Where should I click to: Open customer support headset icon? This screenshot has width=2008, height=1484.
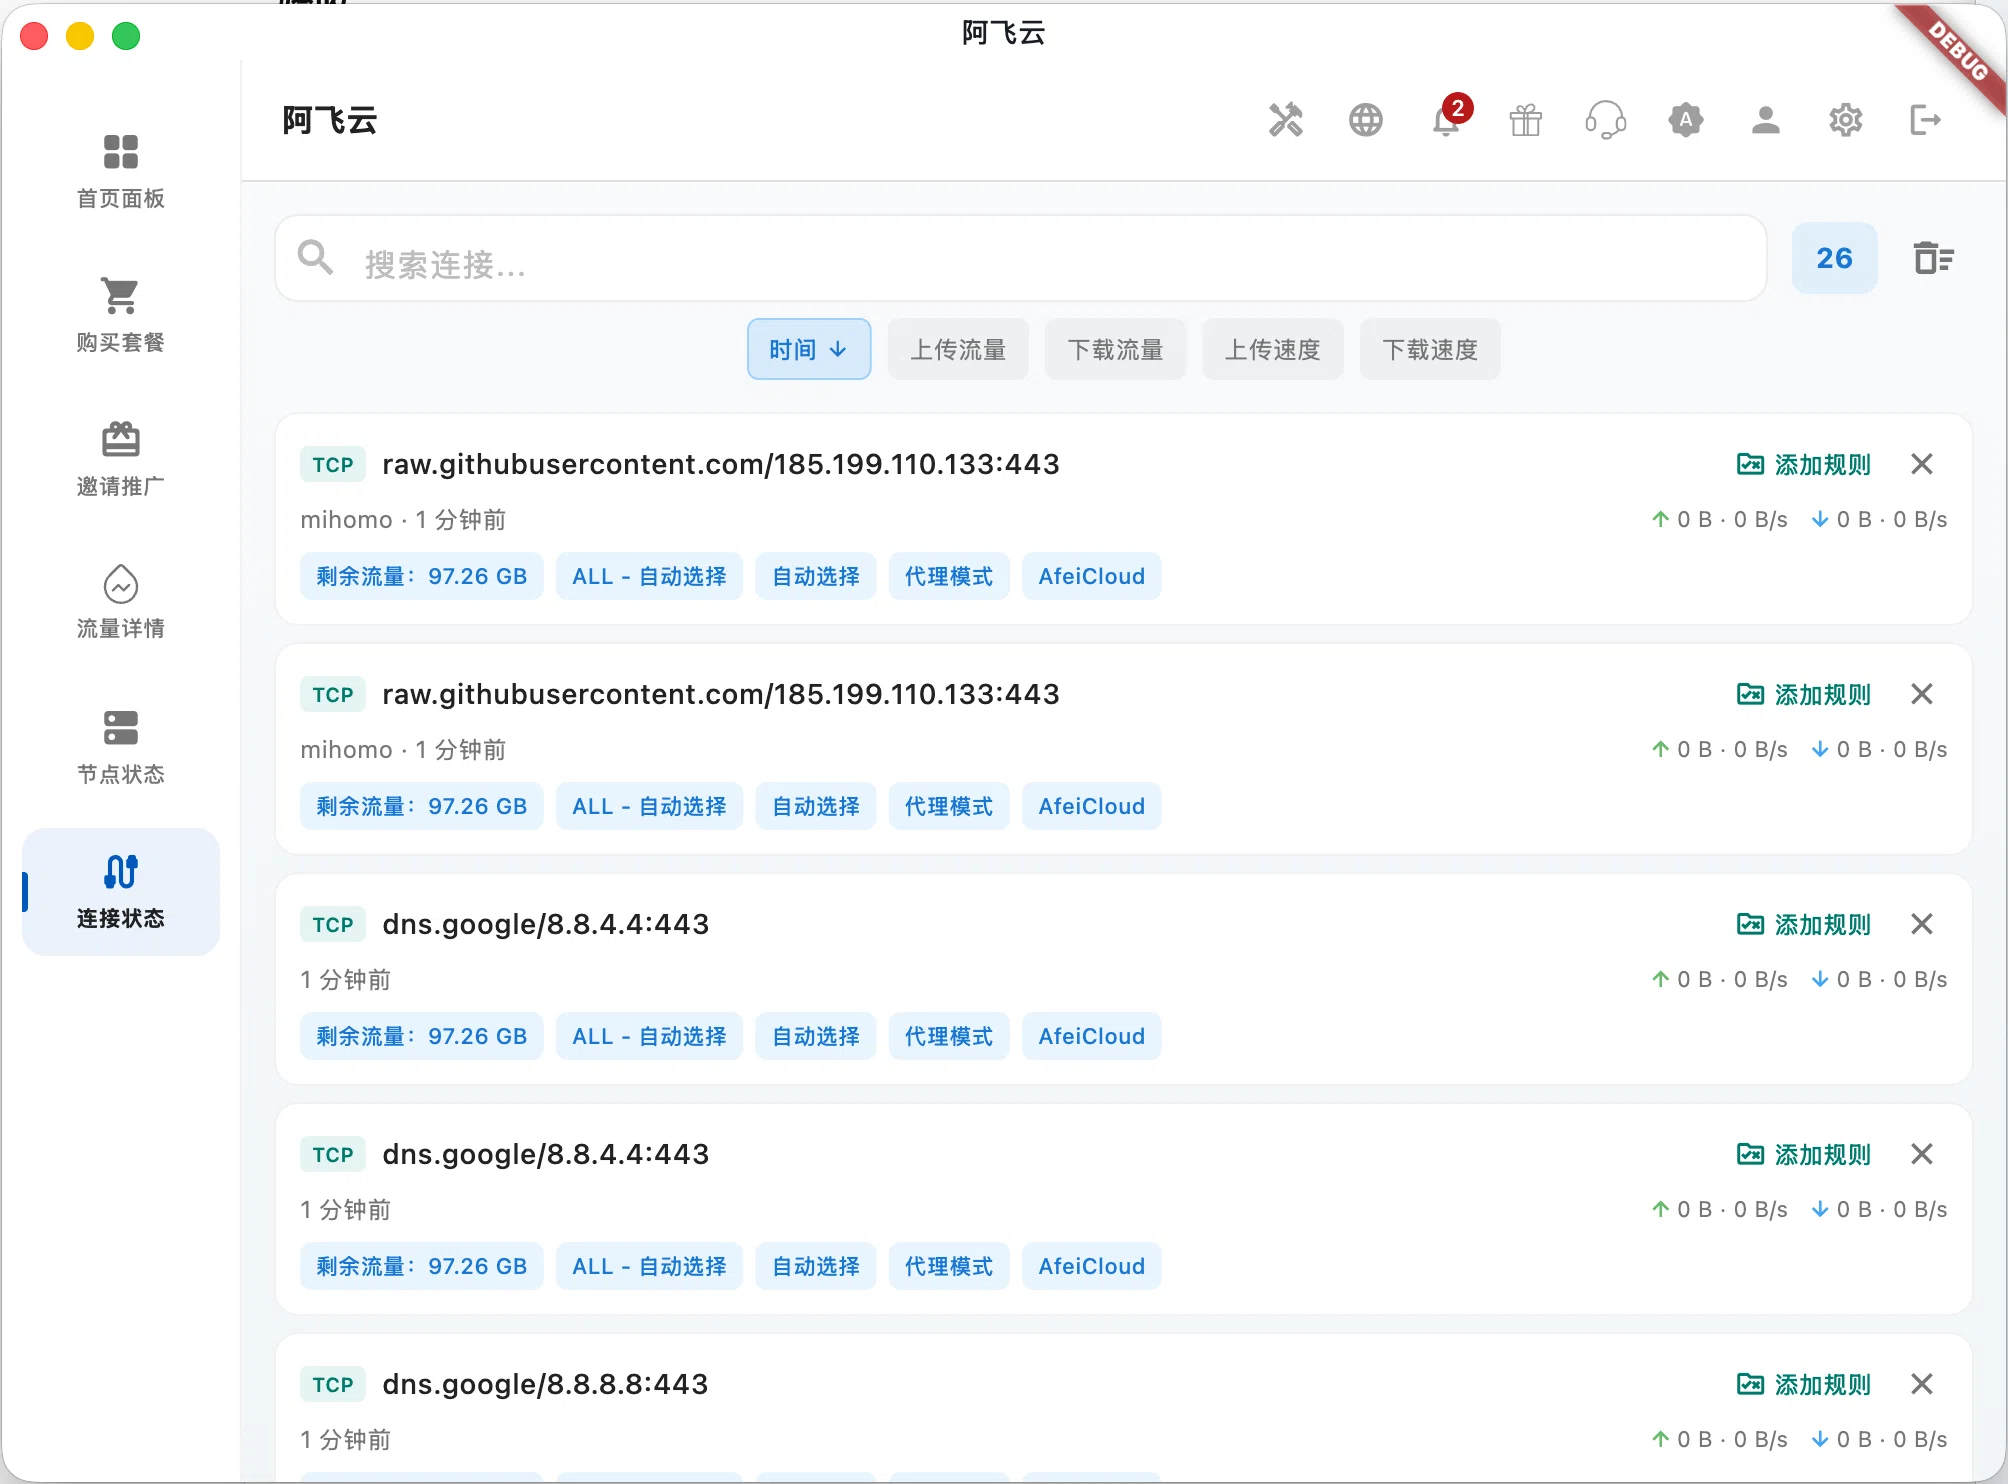point(1606,120)
